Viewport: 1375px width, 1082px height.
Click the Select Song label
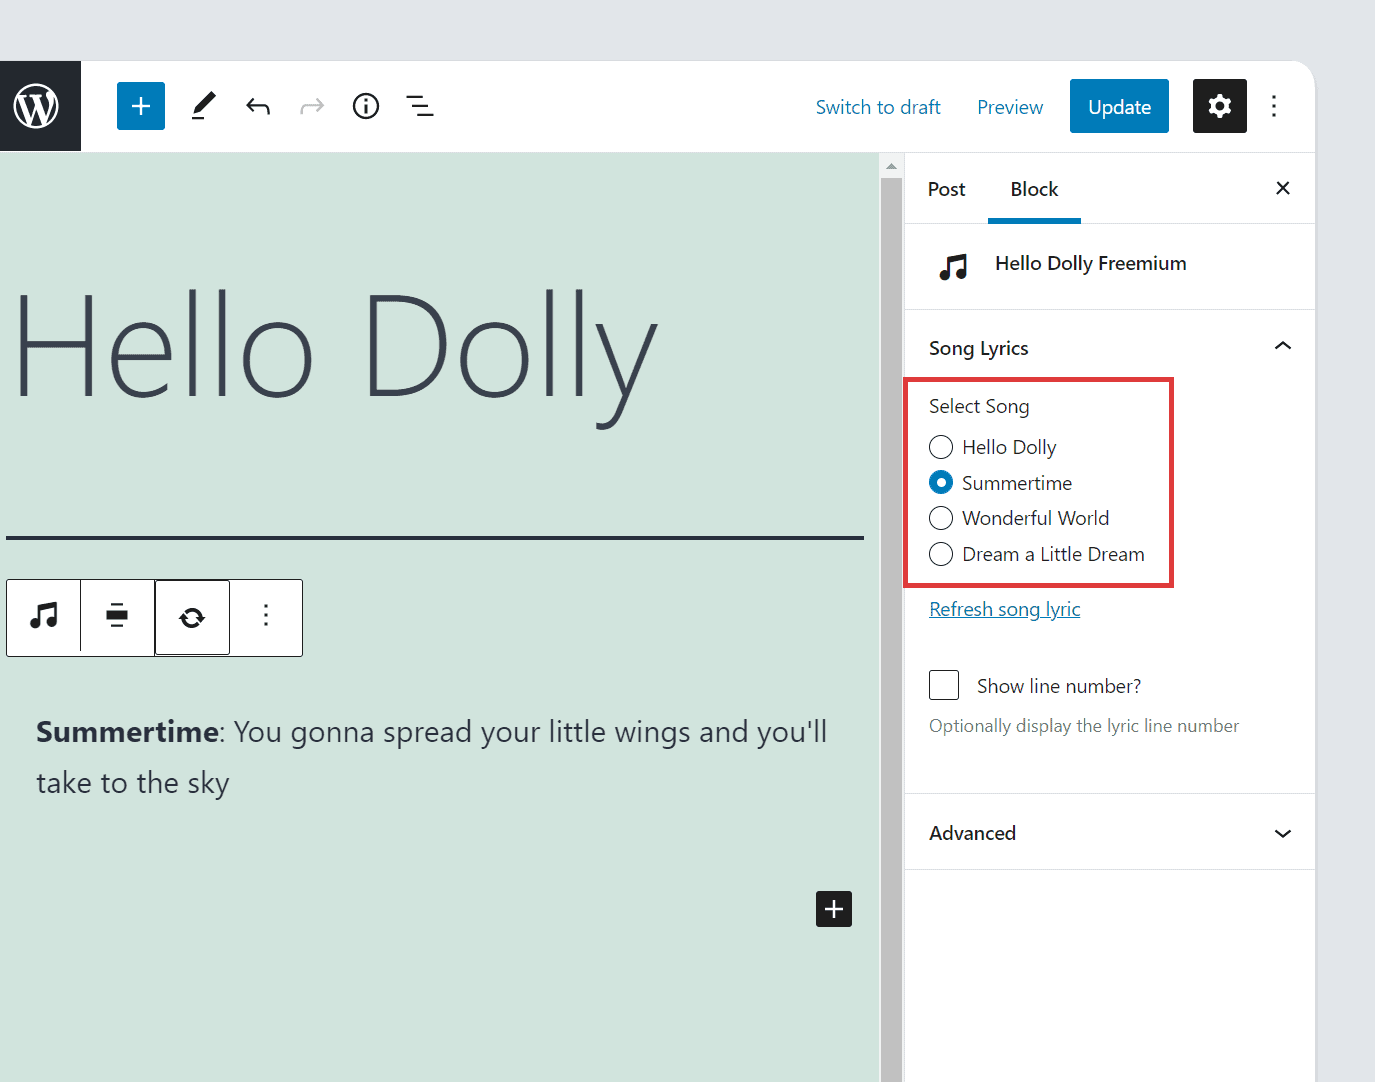pos(979,406)
